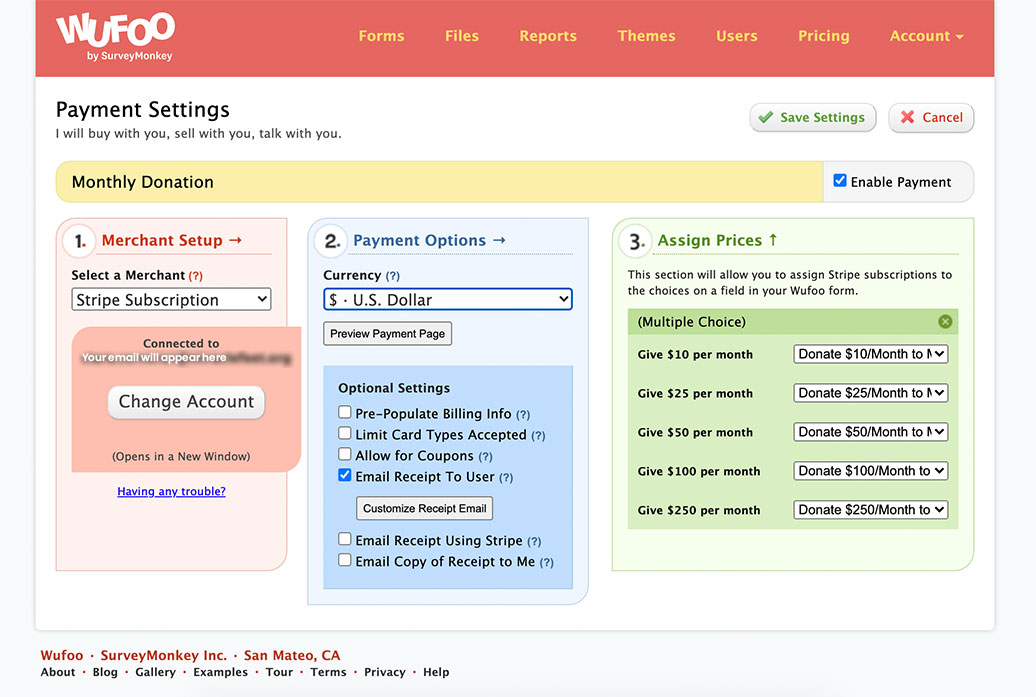Open the Pricing page

[x=823, y=36]
